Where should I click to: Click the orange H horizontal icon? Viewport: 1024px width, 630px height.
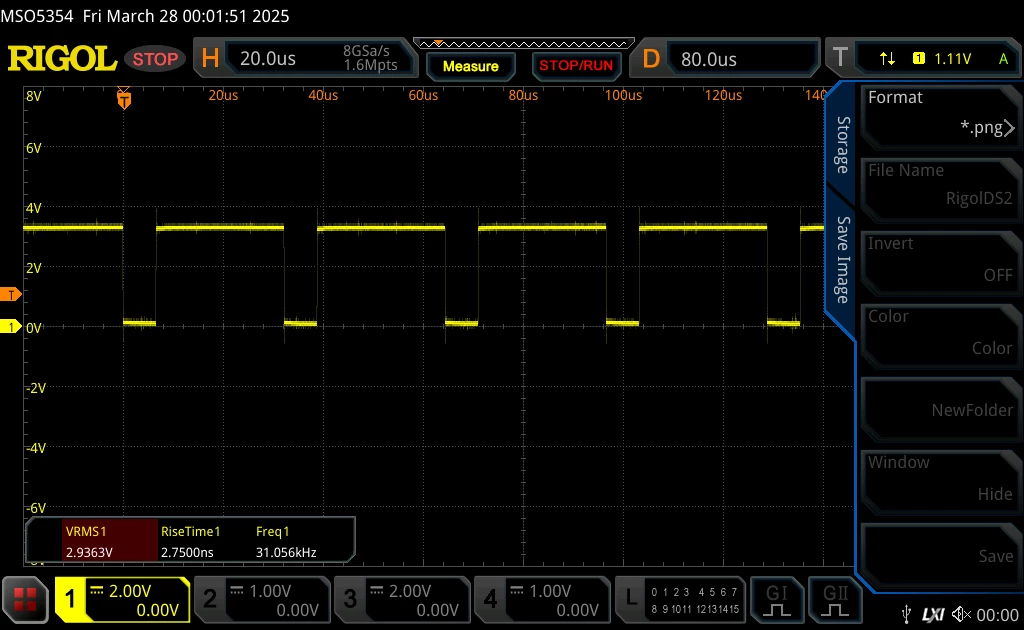point(210,58)
